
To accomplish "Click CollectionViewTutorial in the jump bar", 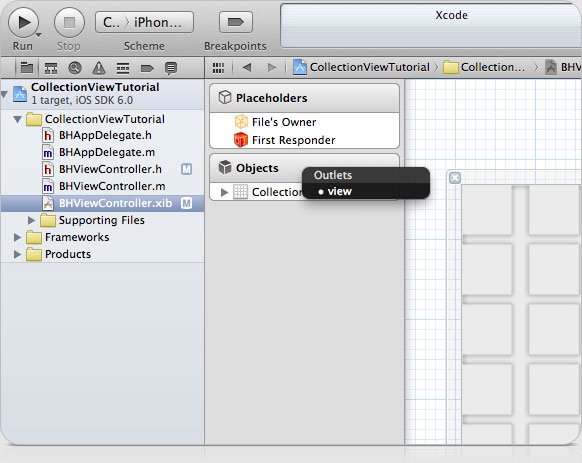I will pos(362,67).
